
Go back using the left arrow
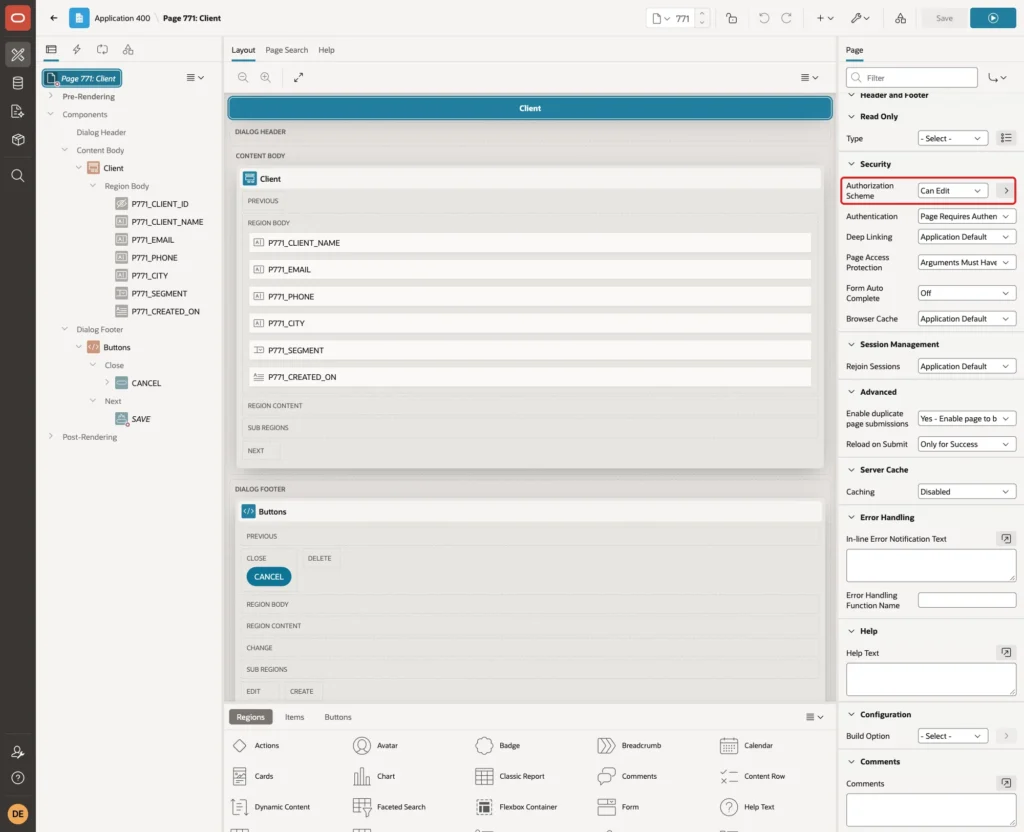(54, 18)
